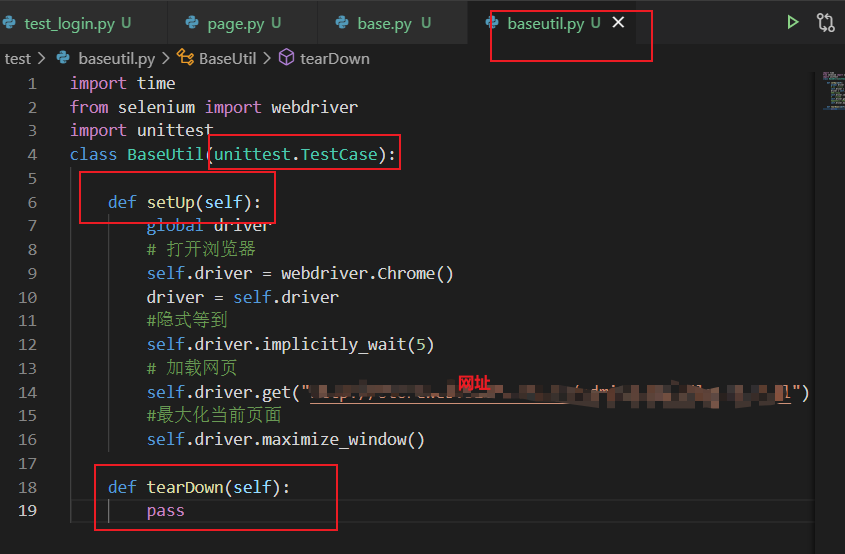The height and width of the screenshot is (554, 845).
Task: Click the Python icon on page.py tab
Action: pyautogui.click(x=192, y=23)
